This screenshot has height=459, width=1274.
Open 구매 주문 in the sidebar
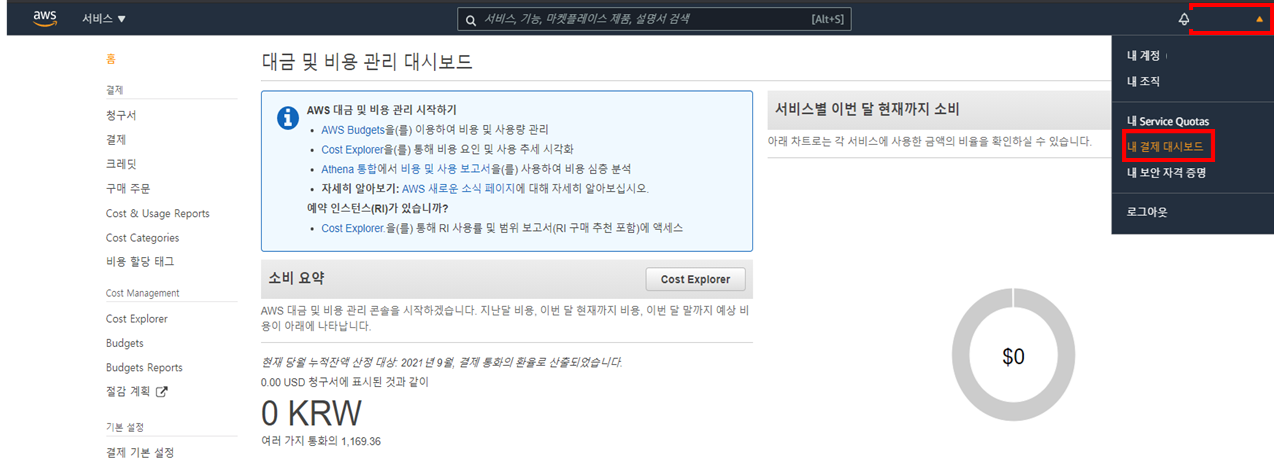pos(128,188)
